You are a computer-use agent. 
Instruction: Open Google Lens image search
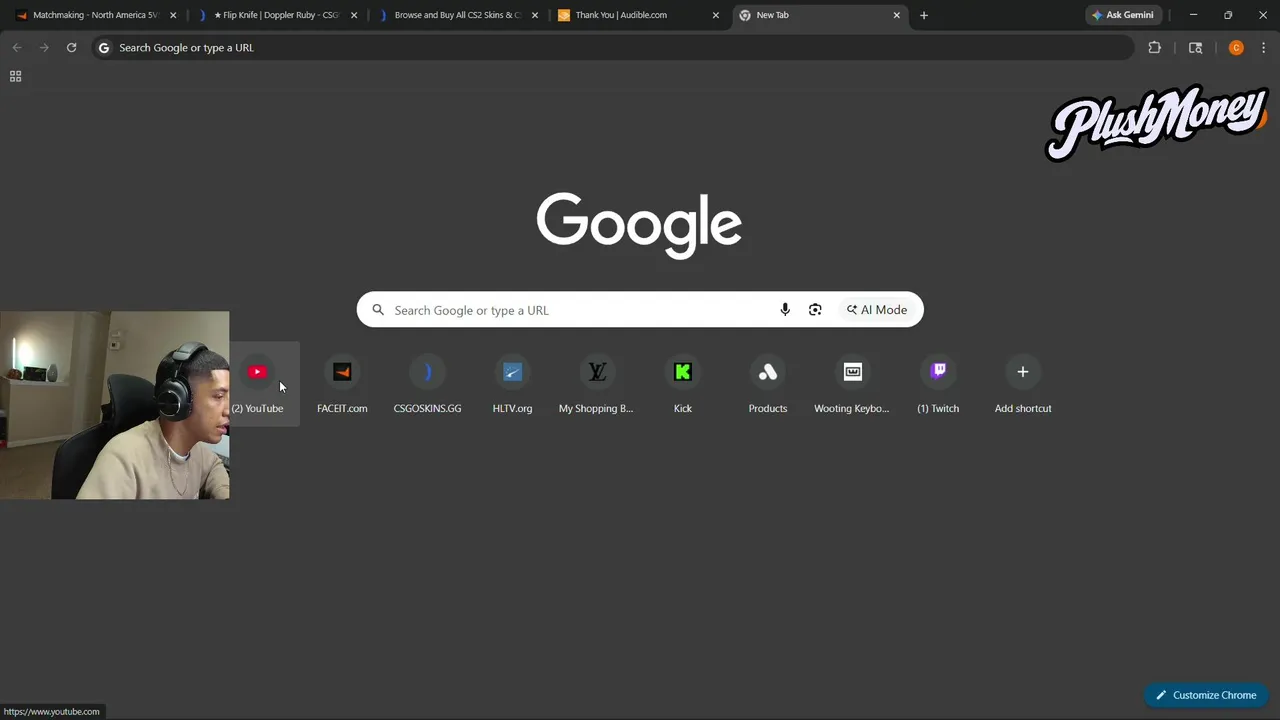point(815,310)
